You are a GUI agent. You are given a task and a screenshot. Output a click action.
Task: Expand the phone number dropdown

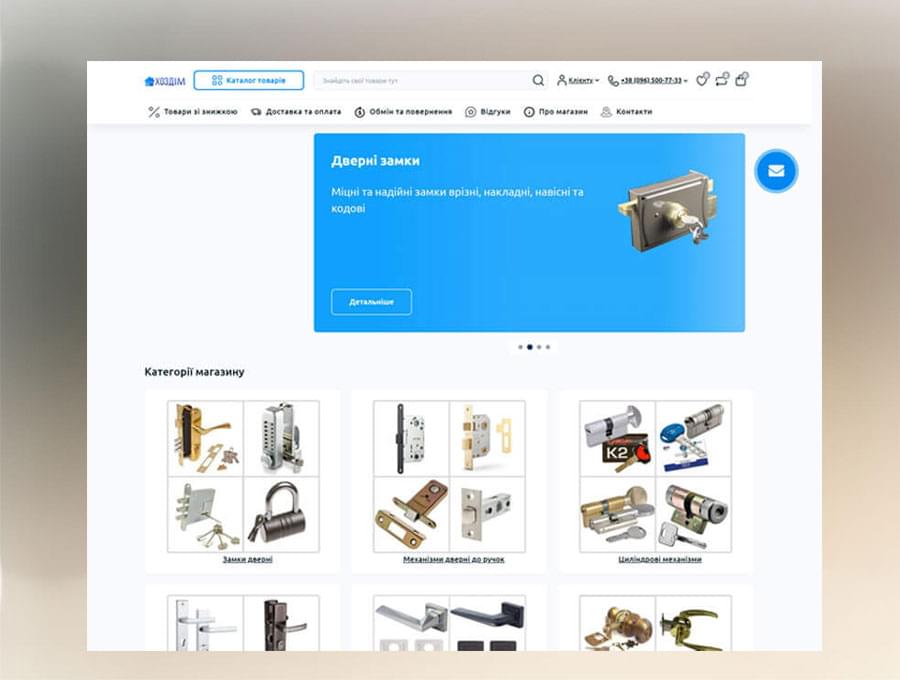(650, 81)
